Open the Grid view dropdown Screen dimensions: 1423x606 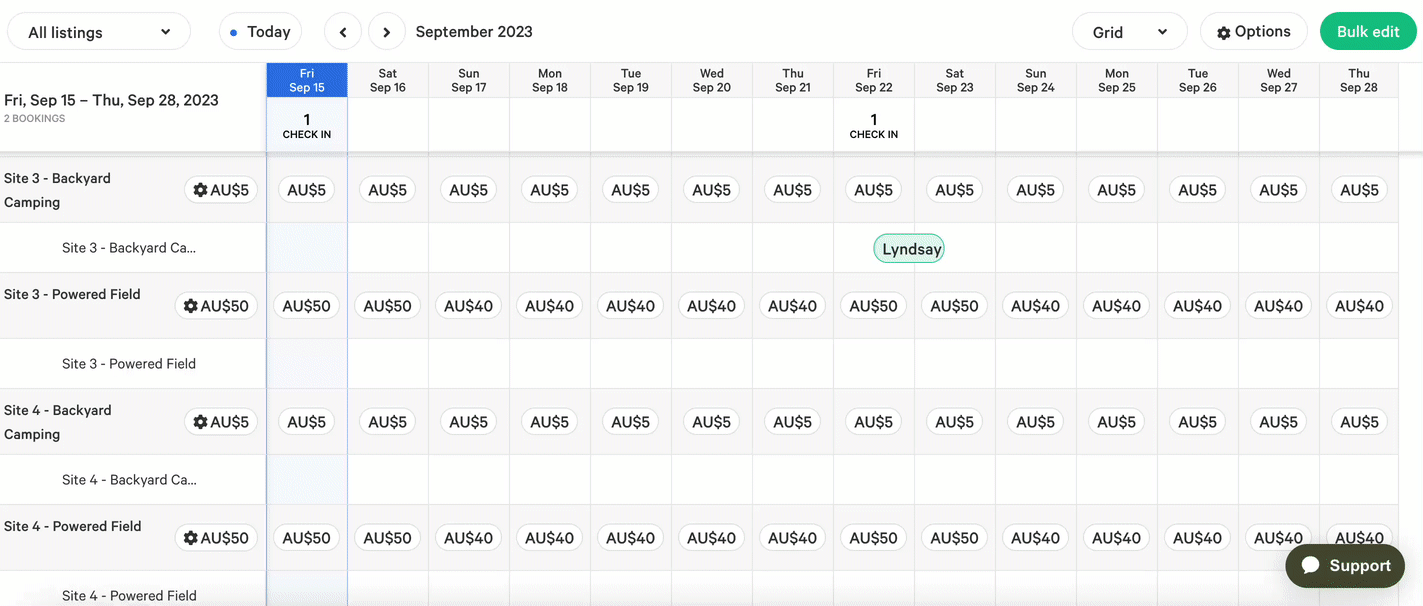[x=1130, y=32]
